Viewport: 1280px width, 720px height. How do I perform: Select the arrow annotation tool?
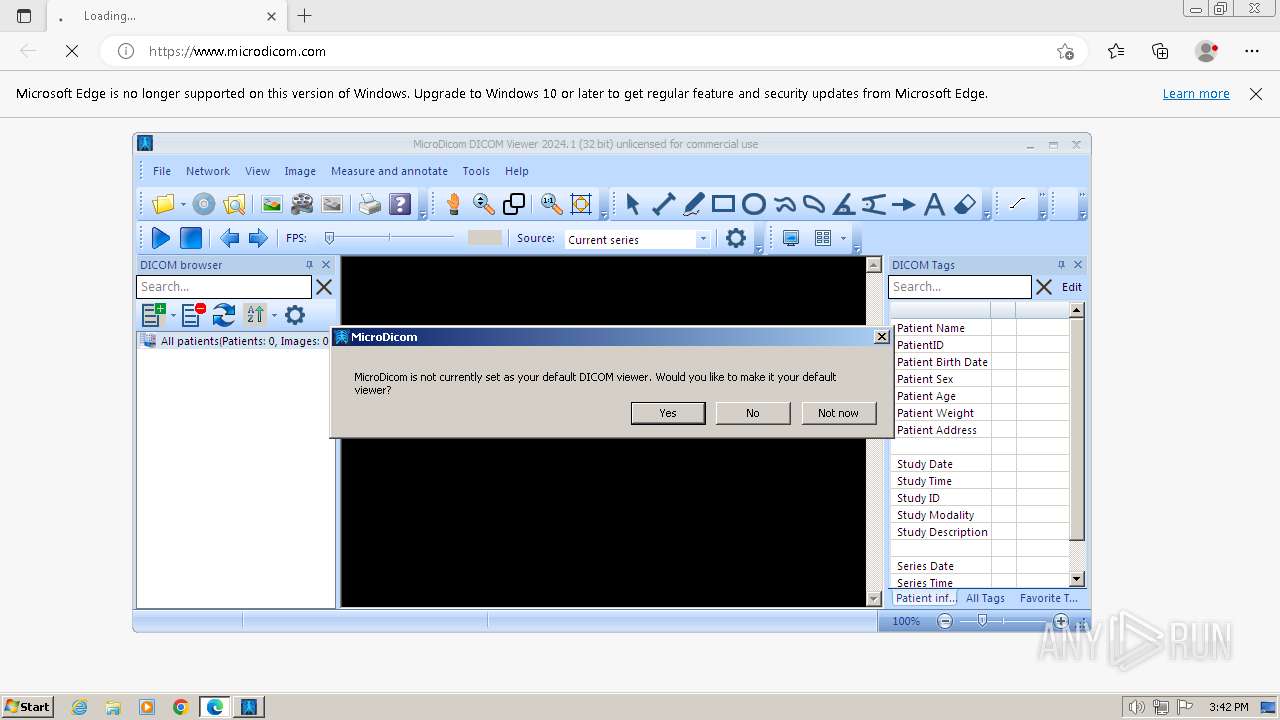[903, 204]
